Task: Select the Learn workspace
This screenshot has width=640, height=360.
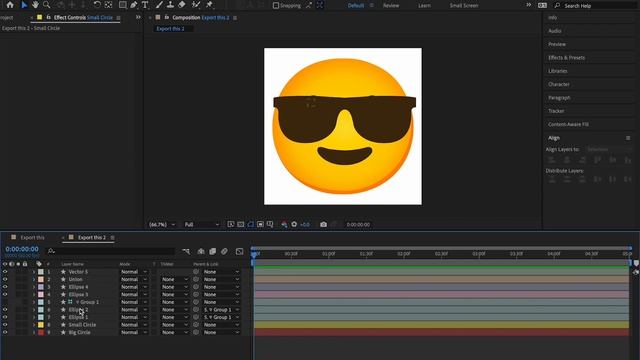Action: [424, 6]
